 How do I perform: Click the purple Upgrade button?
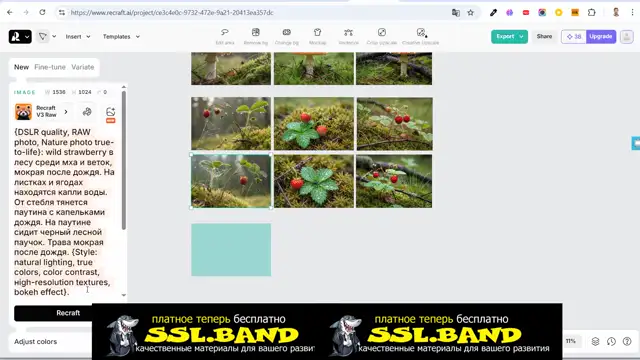[x=601, y=36]
